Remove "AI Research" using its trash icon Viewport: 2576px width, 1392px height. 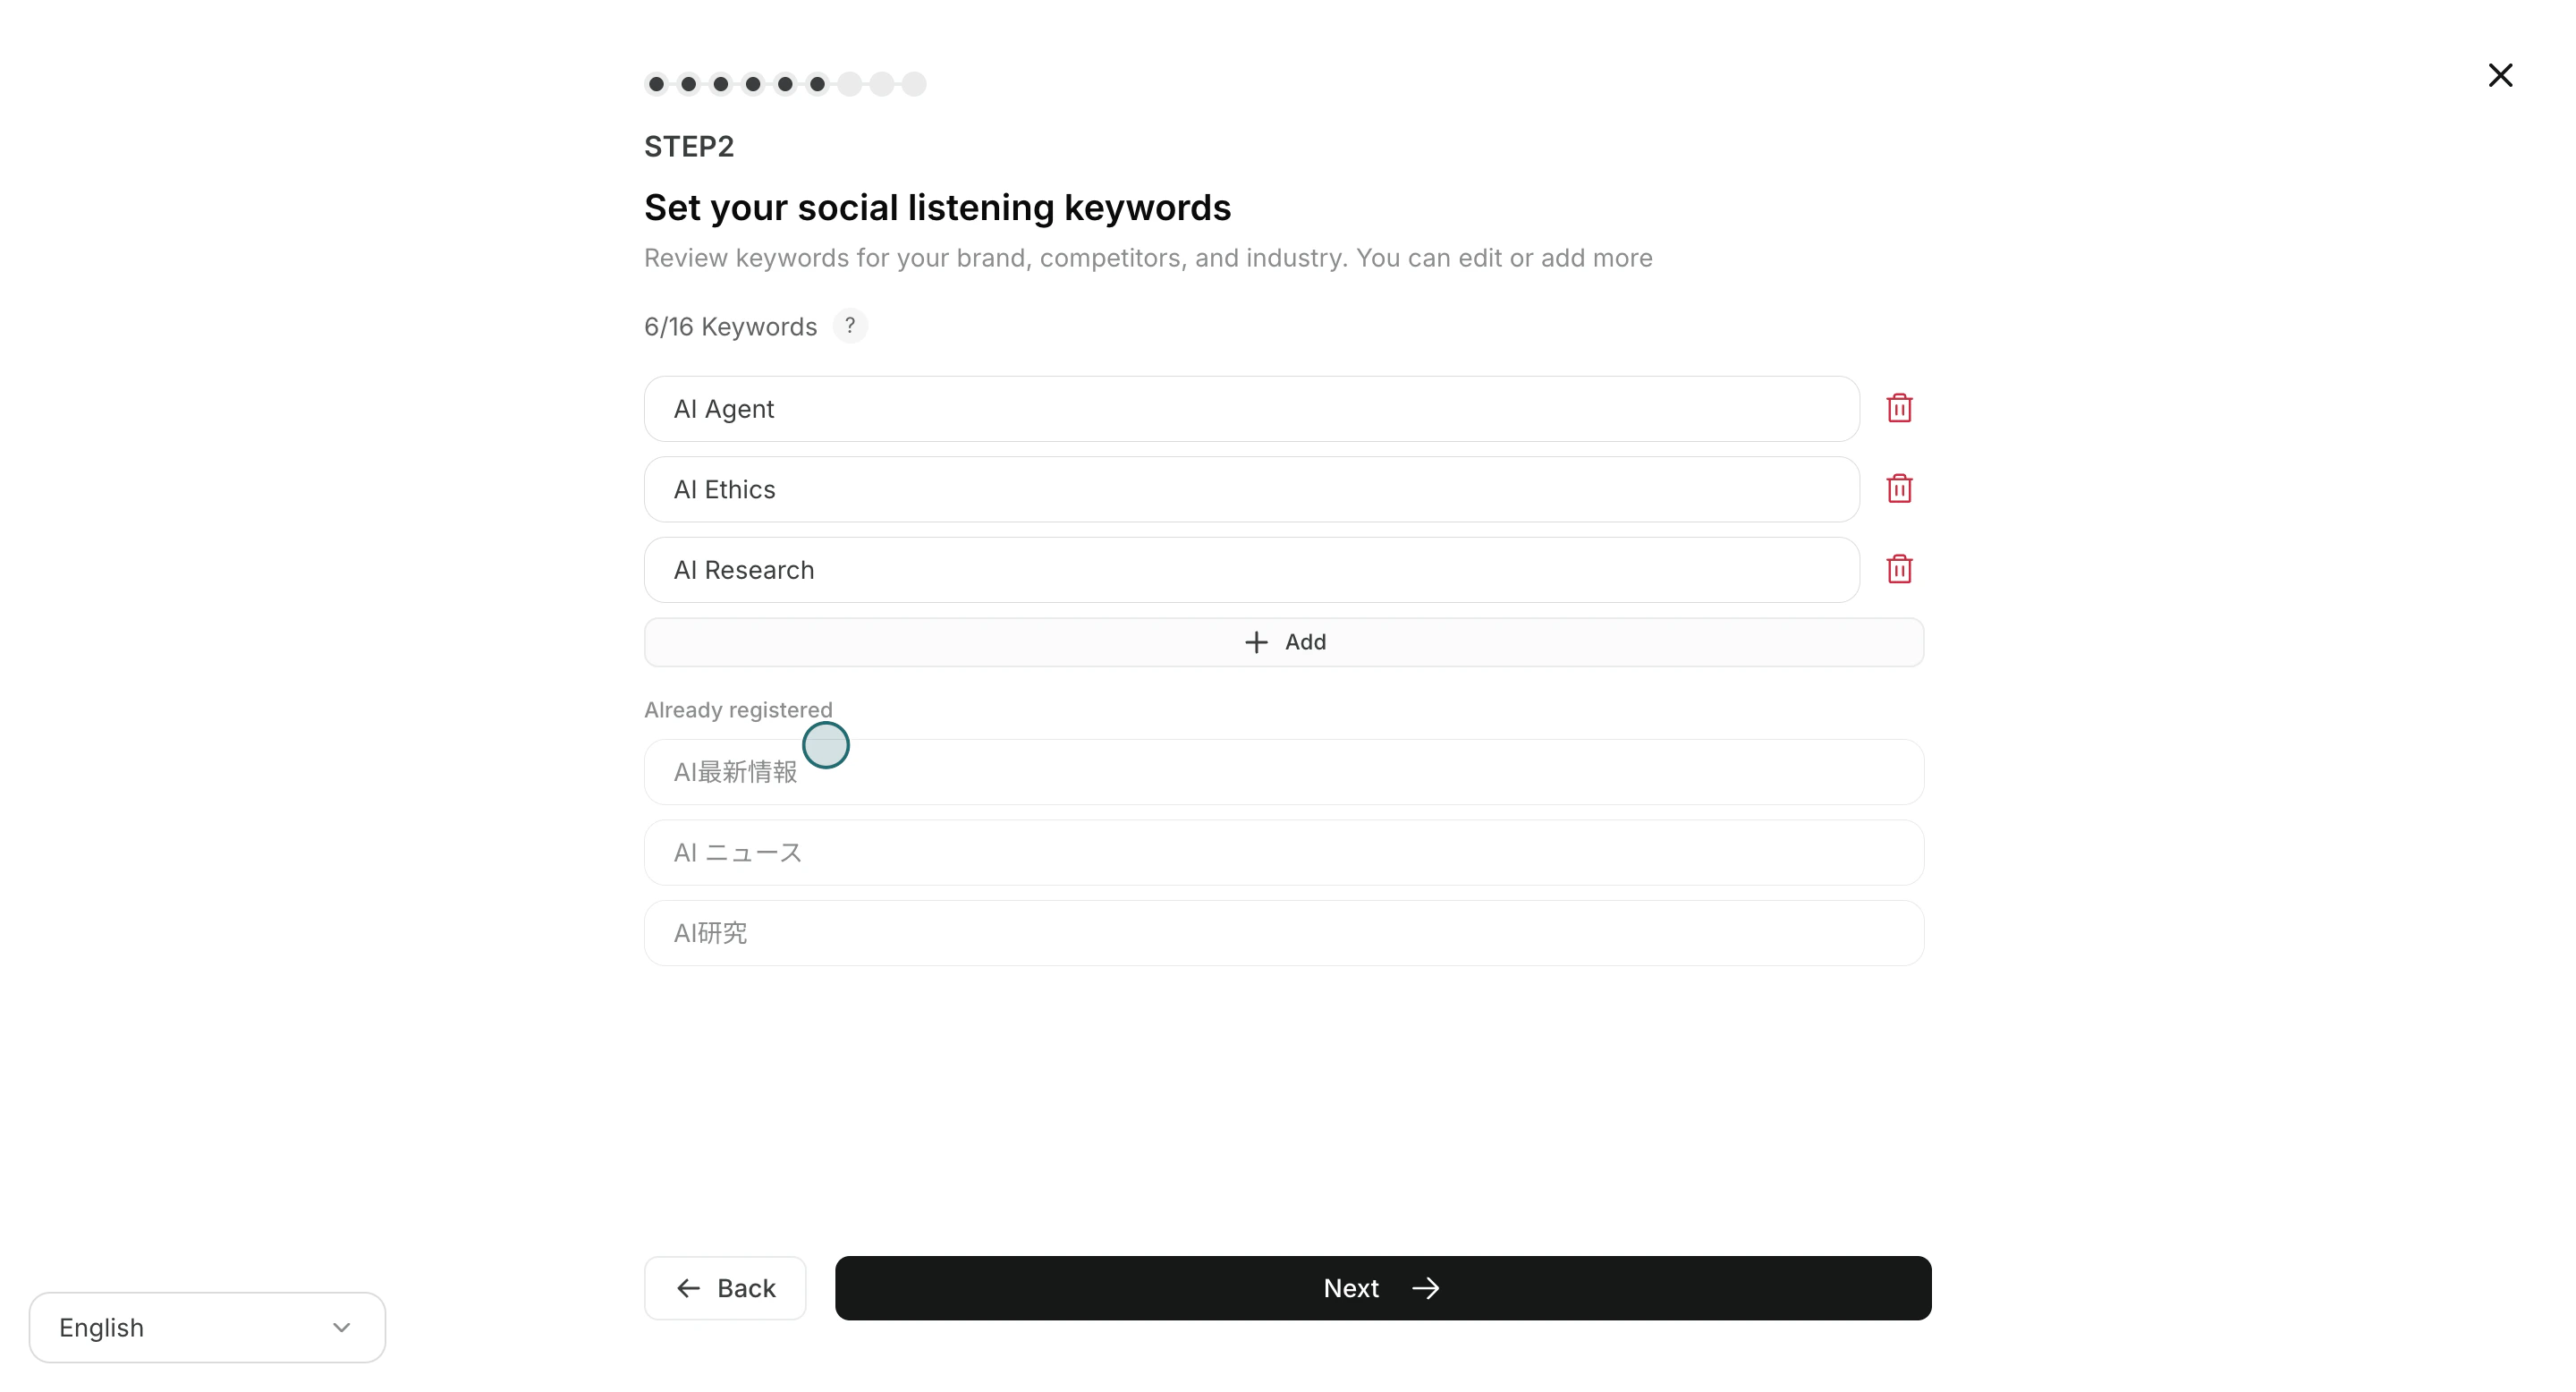(x=1899, y=568)
